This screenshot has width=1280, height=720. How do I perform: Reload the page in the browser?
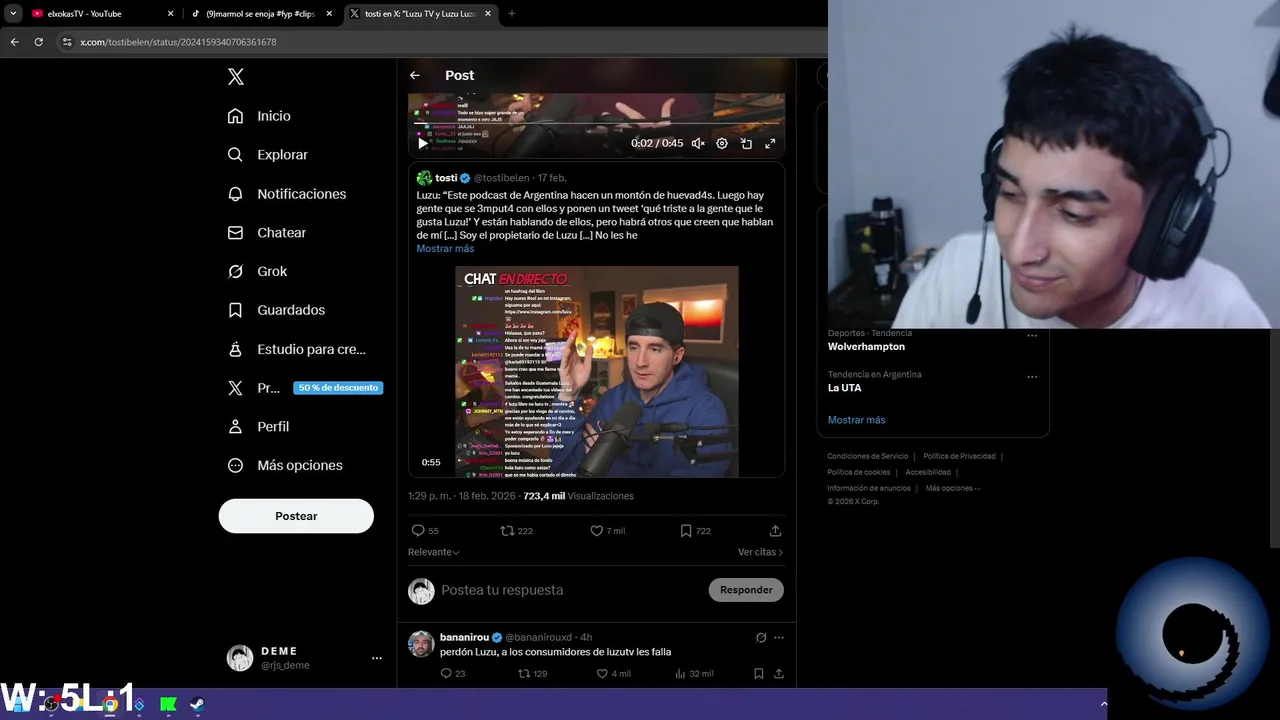coord(39,42)
